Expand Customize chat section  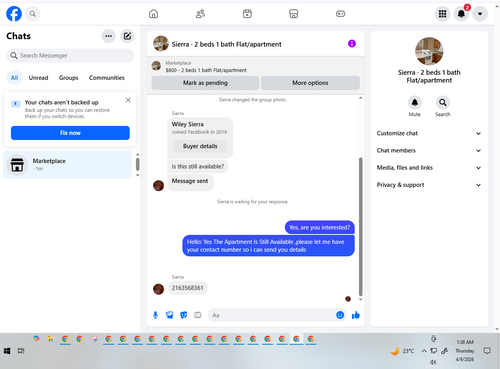[x=429, y=133]
